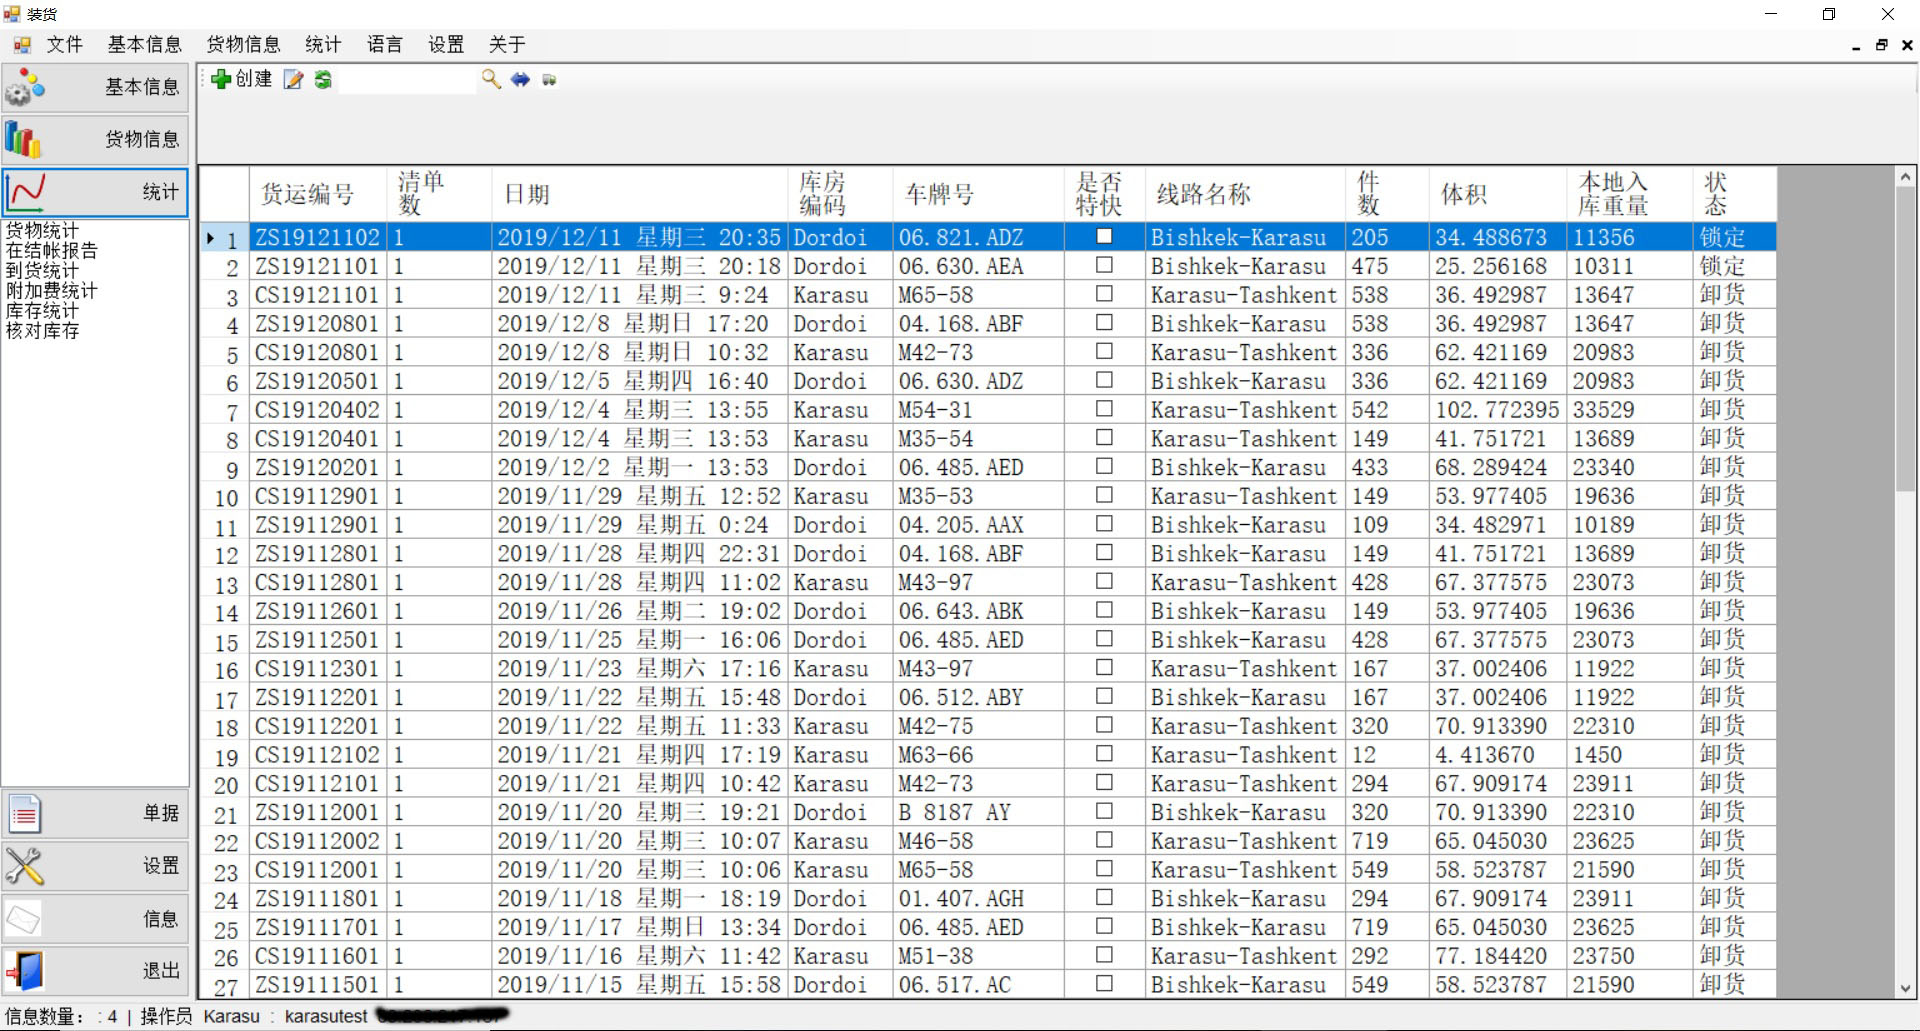Click the edit pencil notepad icon
The image size is (1920, 1031).
pyautogui.click(x=293, y=80)
